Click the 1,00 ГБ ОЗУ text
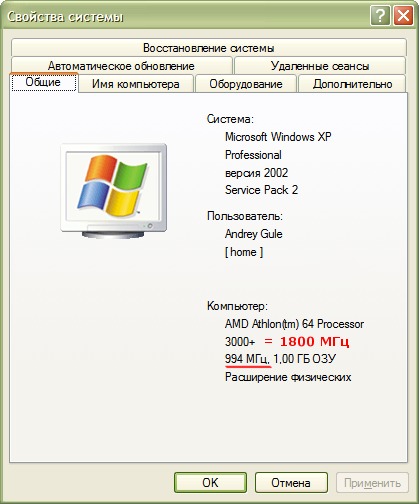 (305, 359)
